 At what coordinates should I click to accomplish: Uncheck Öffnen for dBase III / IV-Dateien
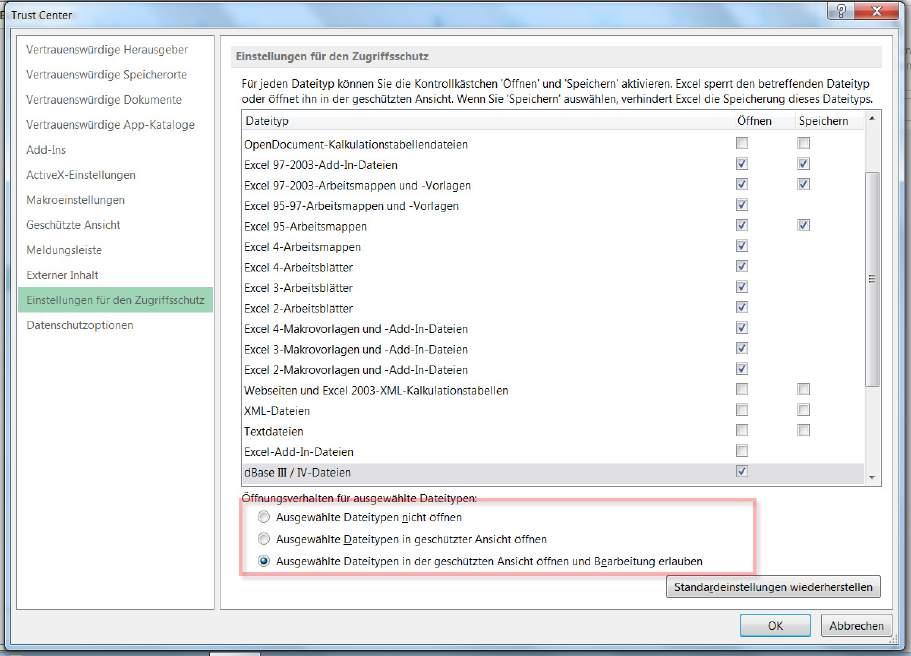742,471
